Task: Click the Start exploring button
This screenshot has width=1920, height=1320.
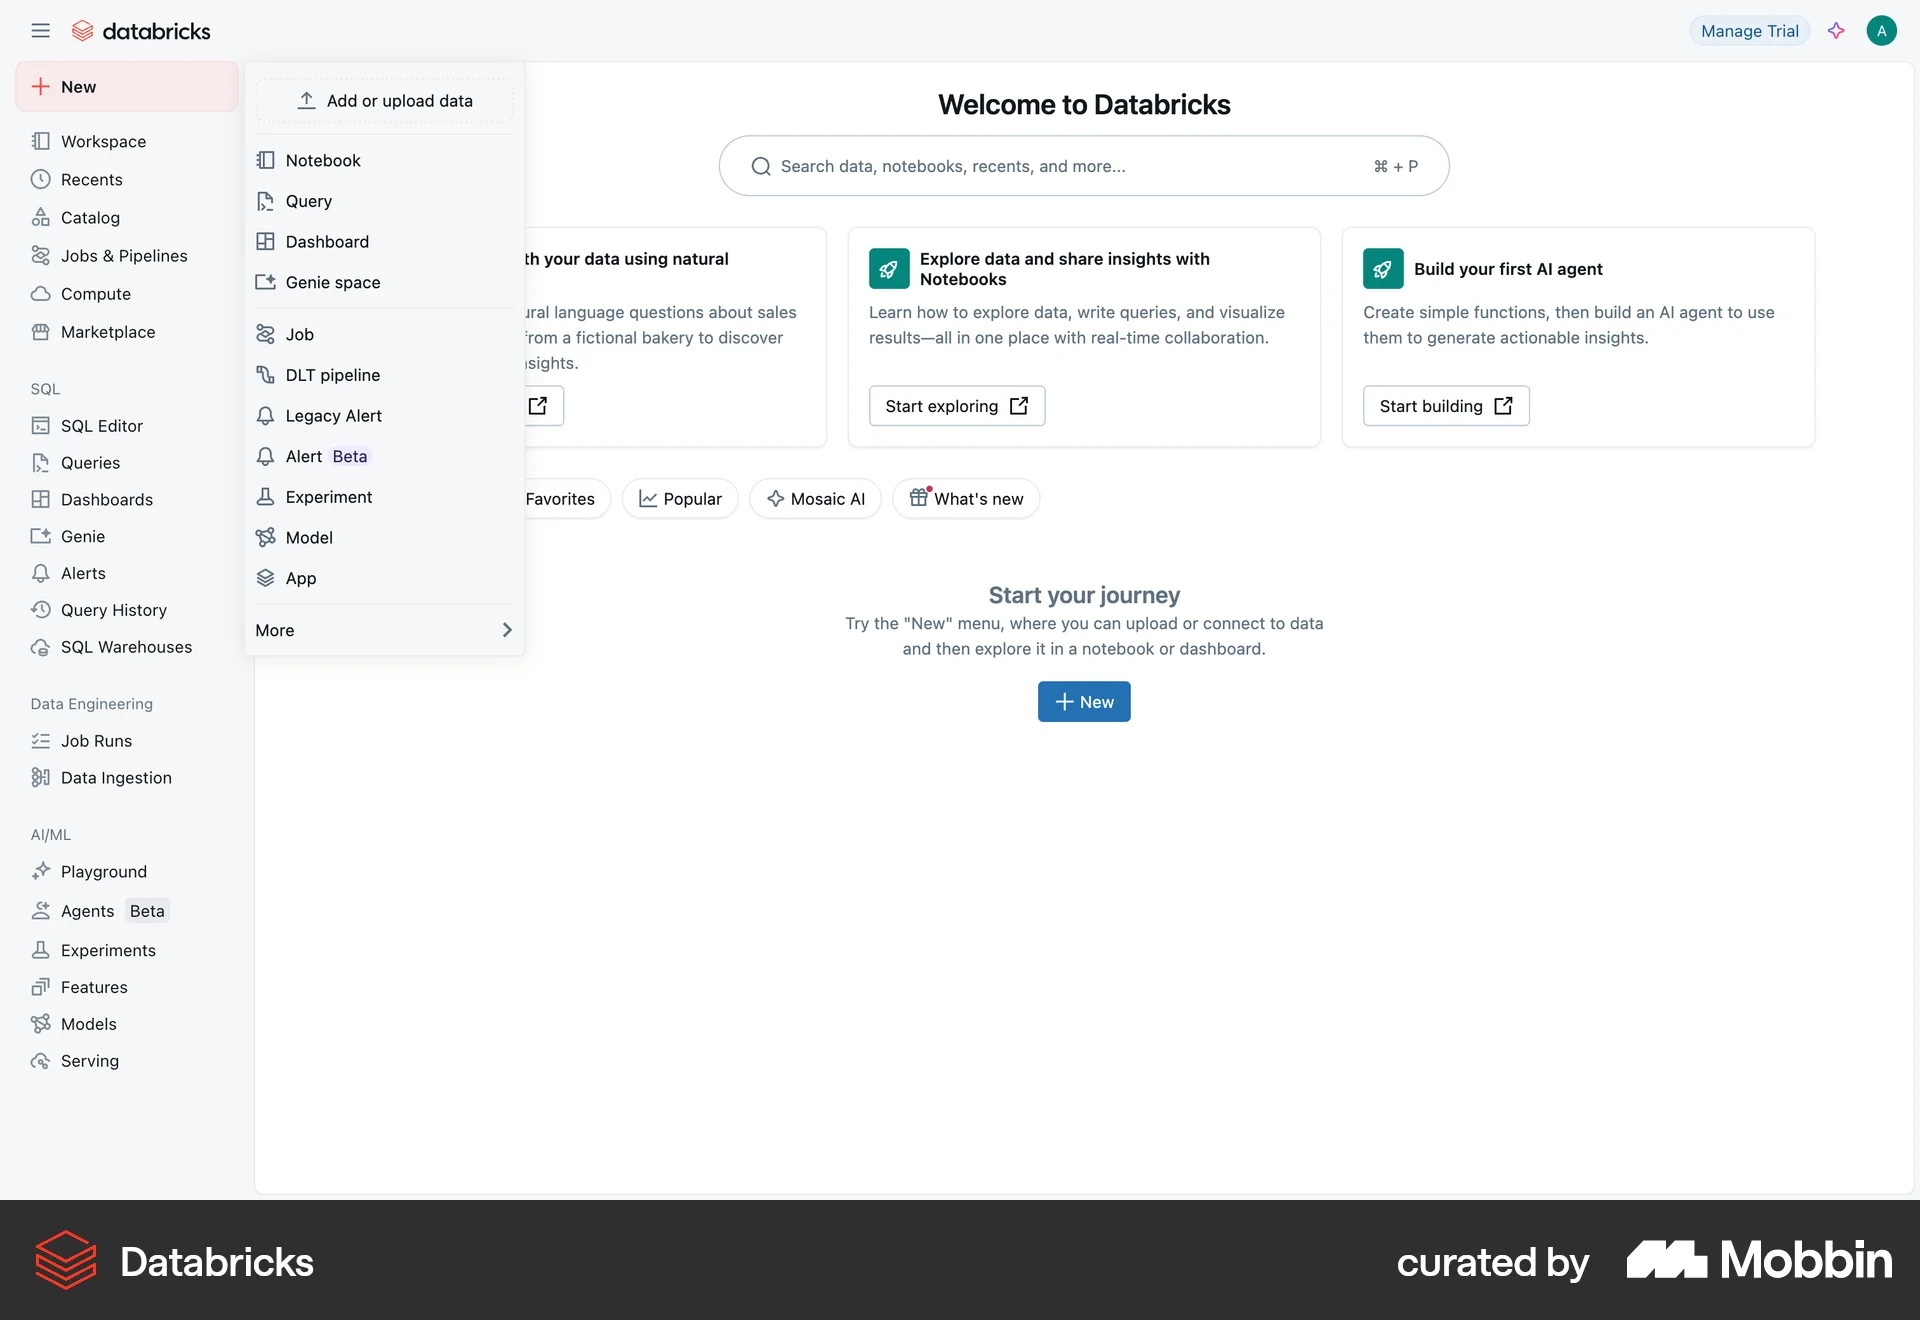Action: pyautogui.click(x=956, y=405)
